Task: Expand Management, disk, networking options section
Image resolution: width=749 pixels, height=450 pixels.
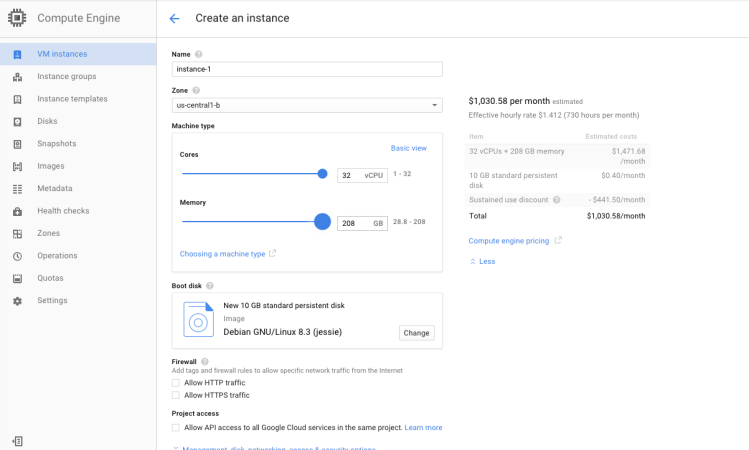Action: tap(274, 448)
